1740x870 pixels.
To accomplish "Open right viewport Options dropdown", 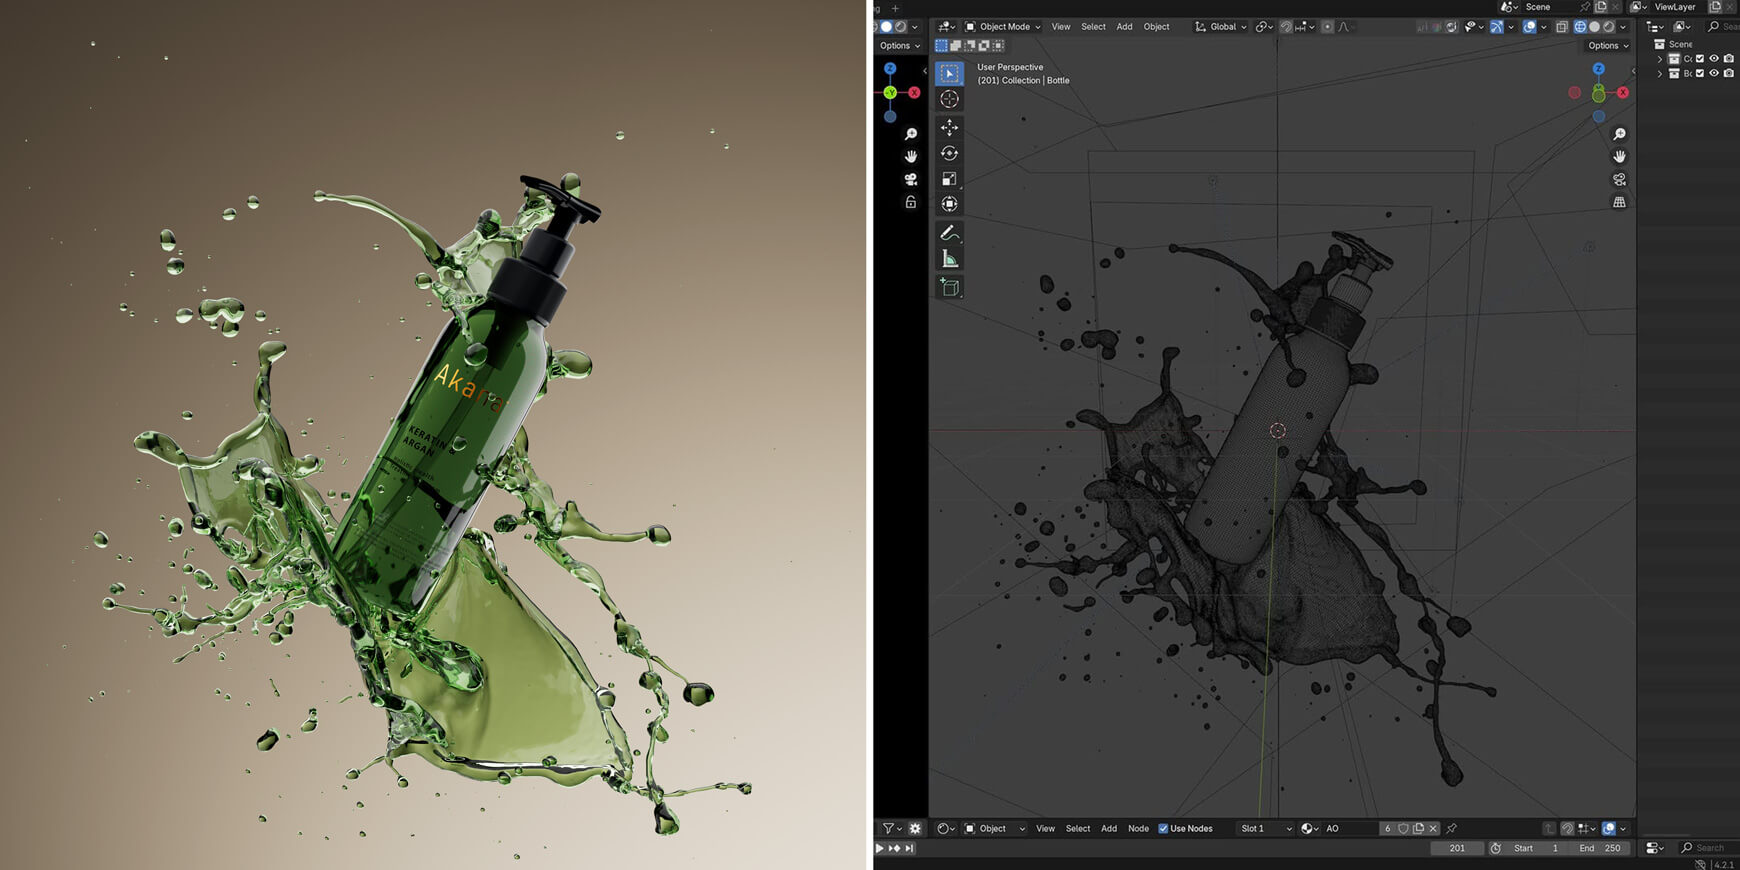I will point(1608,46).
